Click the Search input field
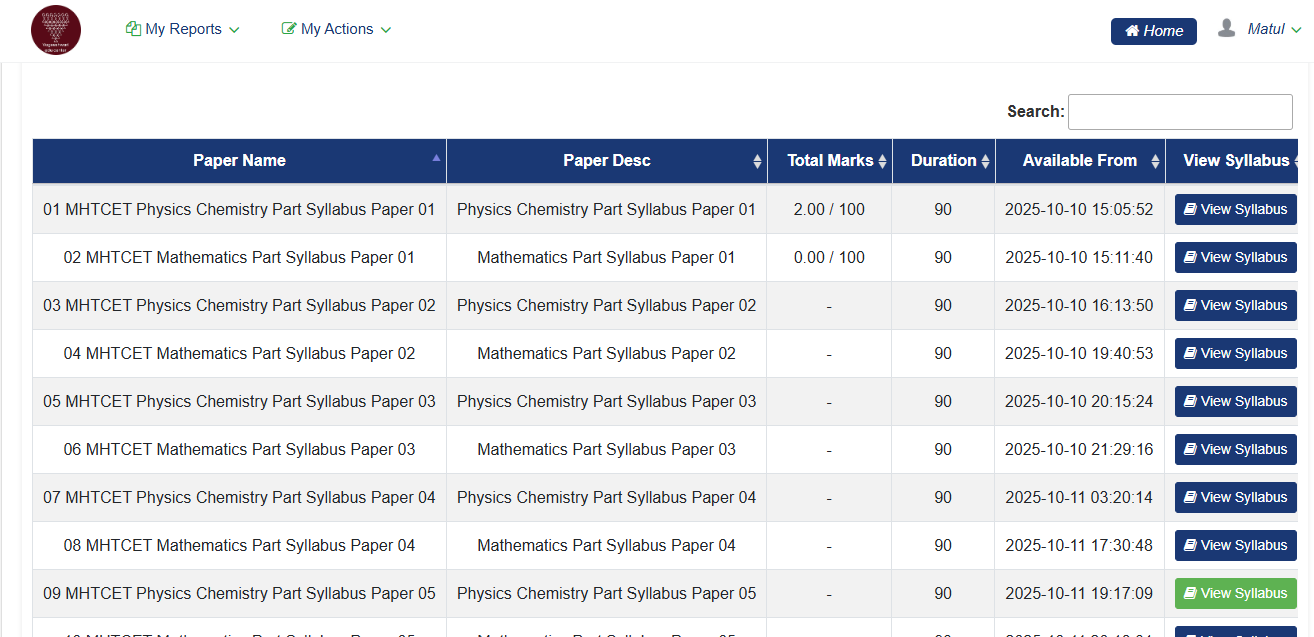 coord(1180,112)
